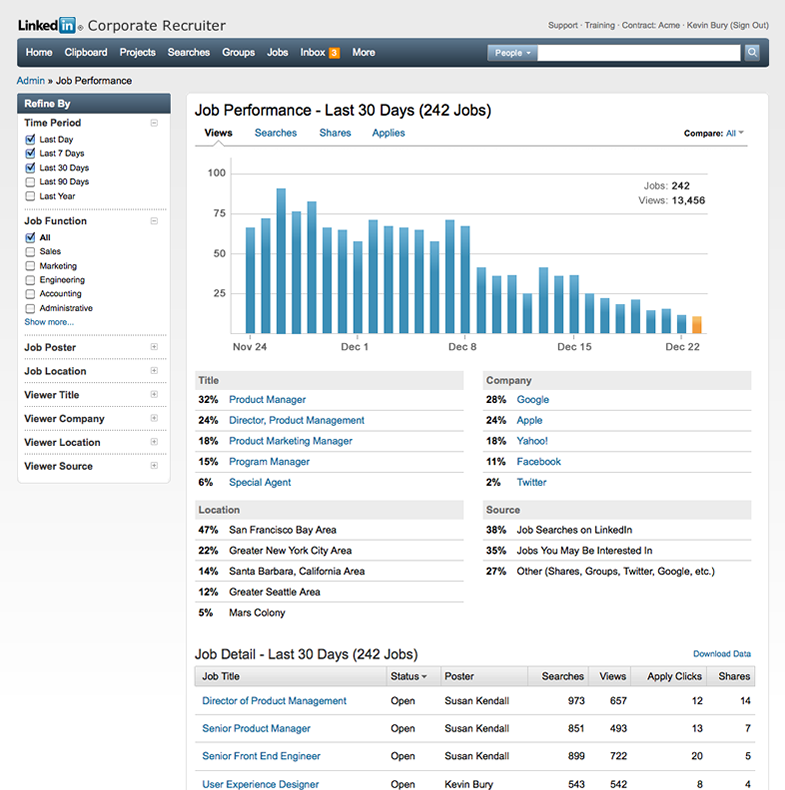The width and height of the screenshot is (785, 790).
Task: Expand the Viewer Source filter
Action: (154, 465)
